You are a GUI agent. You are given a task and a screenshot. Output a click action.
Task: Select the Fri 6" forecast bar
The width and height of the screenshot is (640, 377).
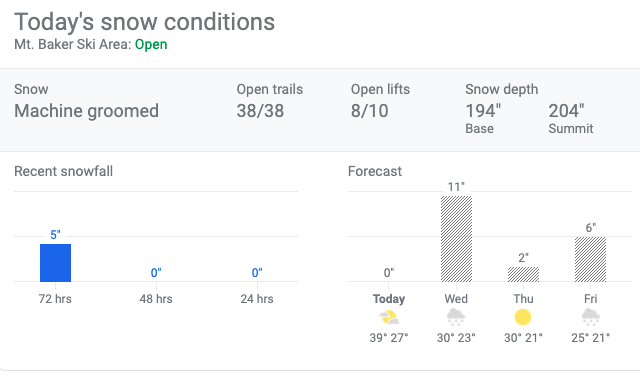590,259
